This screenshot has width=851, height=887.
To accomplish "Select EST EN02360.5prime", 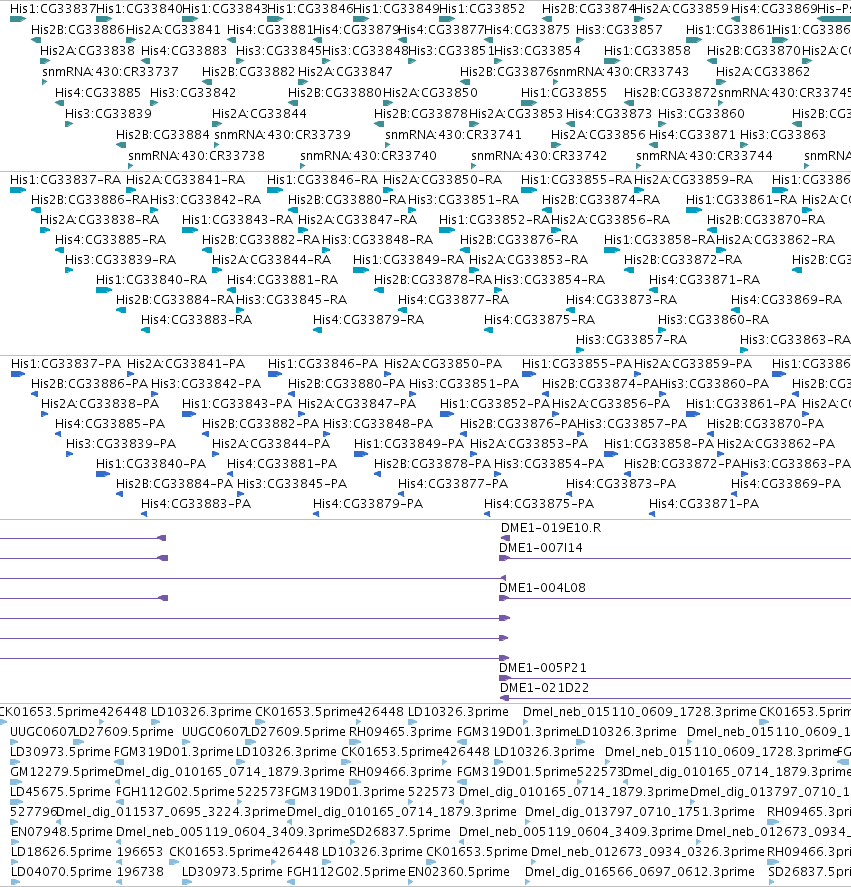I will click(459, 872).
